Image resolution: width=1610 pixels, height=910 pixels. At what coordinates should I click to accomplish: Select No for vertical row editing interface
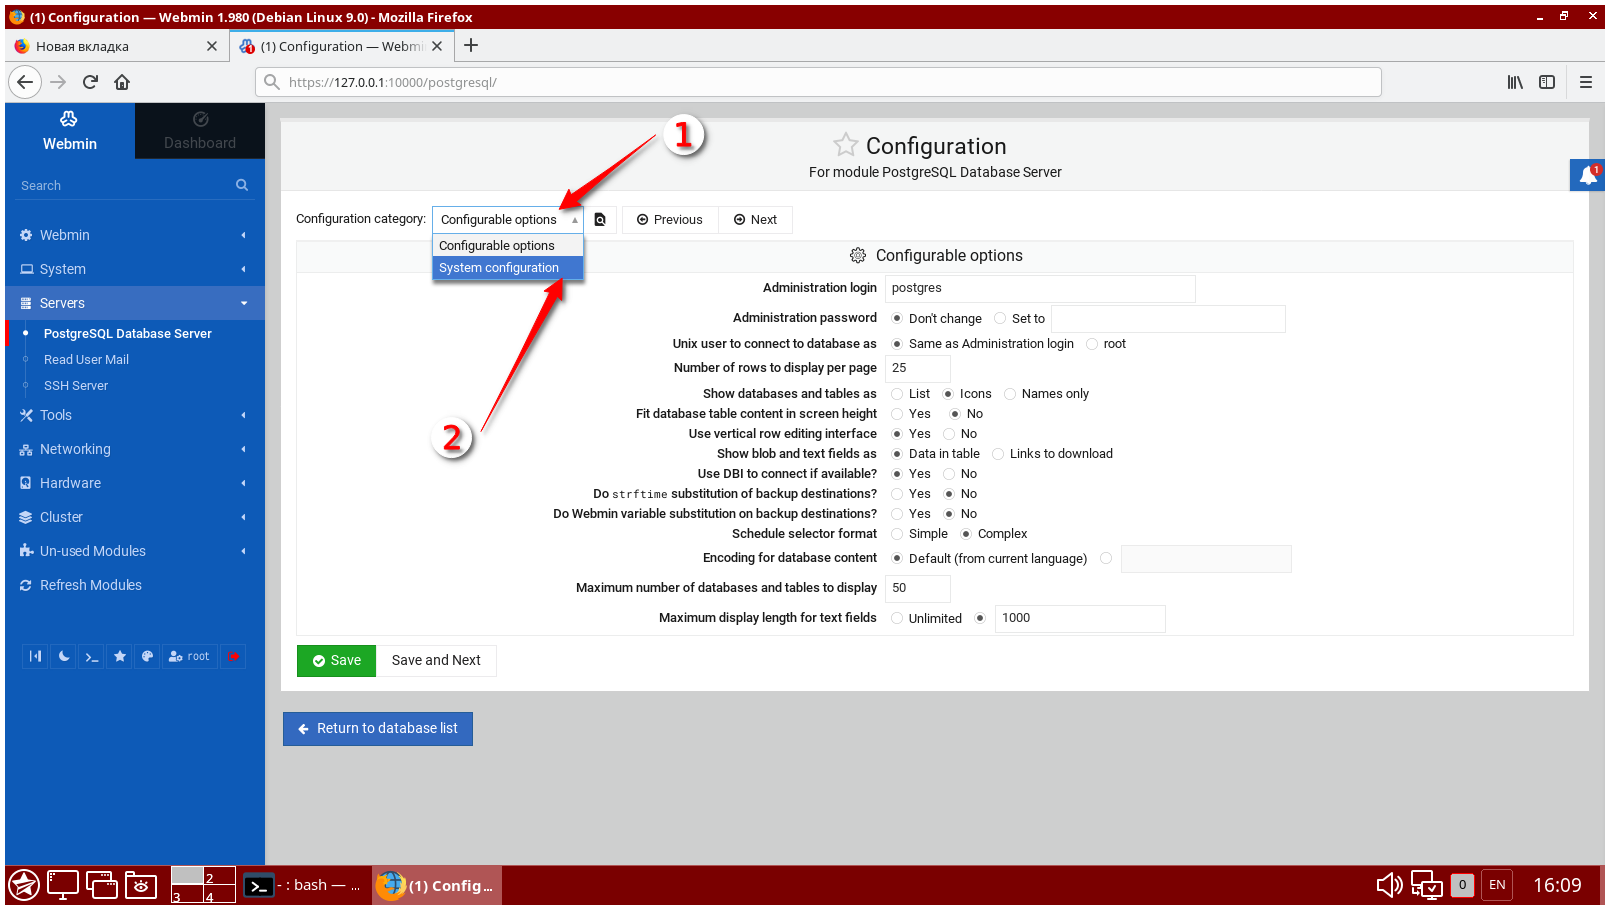949,434
